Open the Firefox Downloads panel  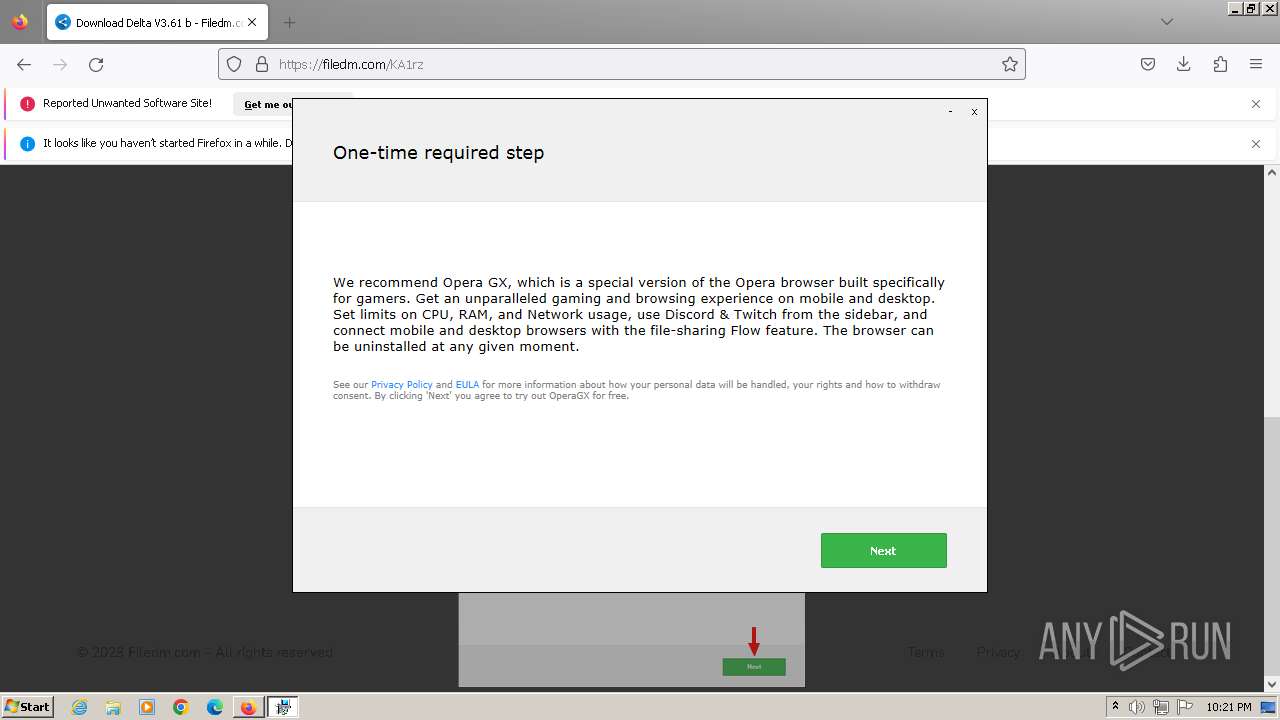point(1184,64)
